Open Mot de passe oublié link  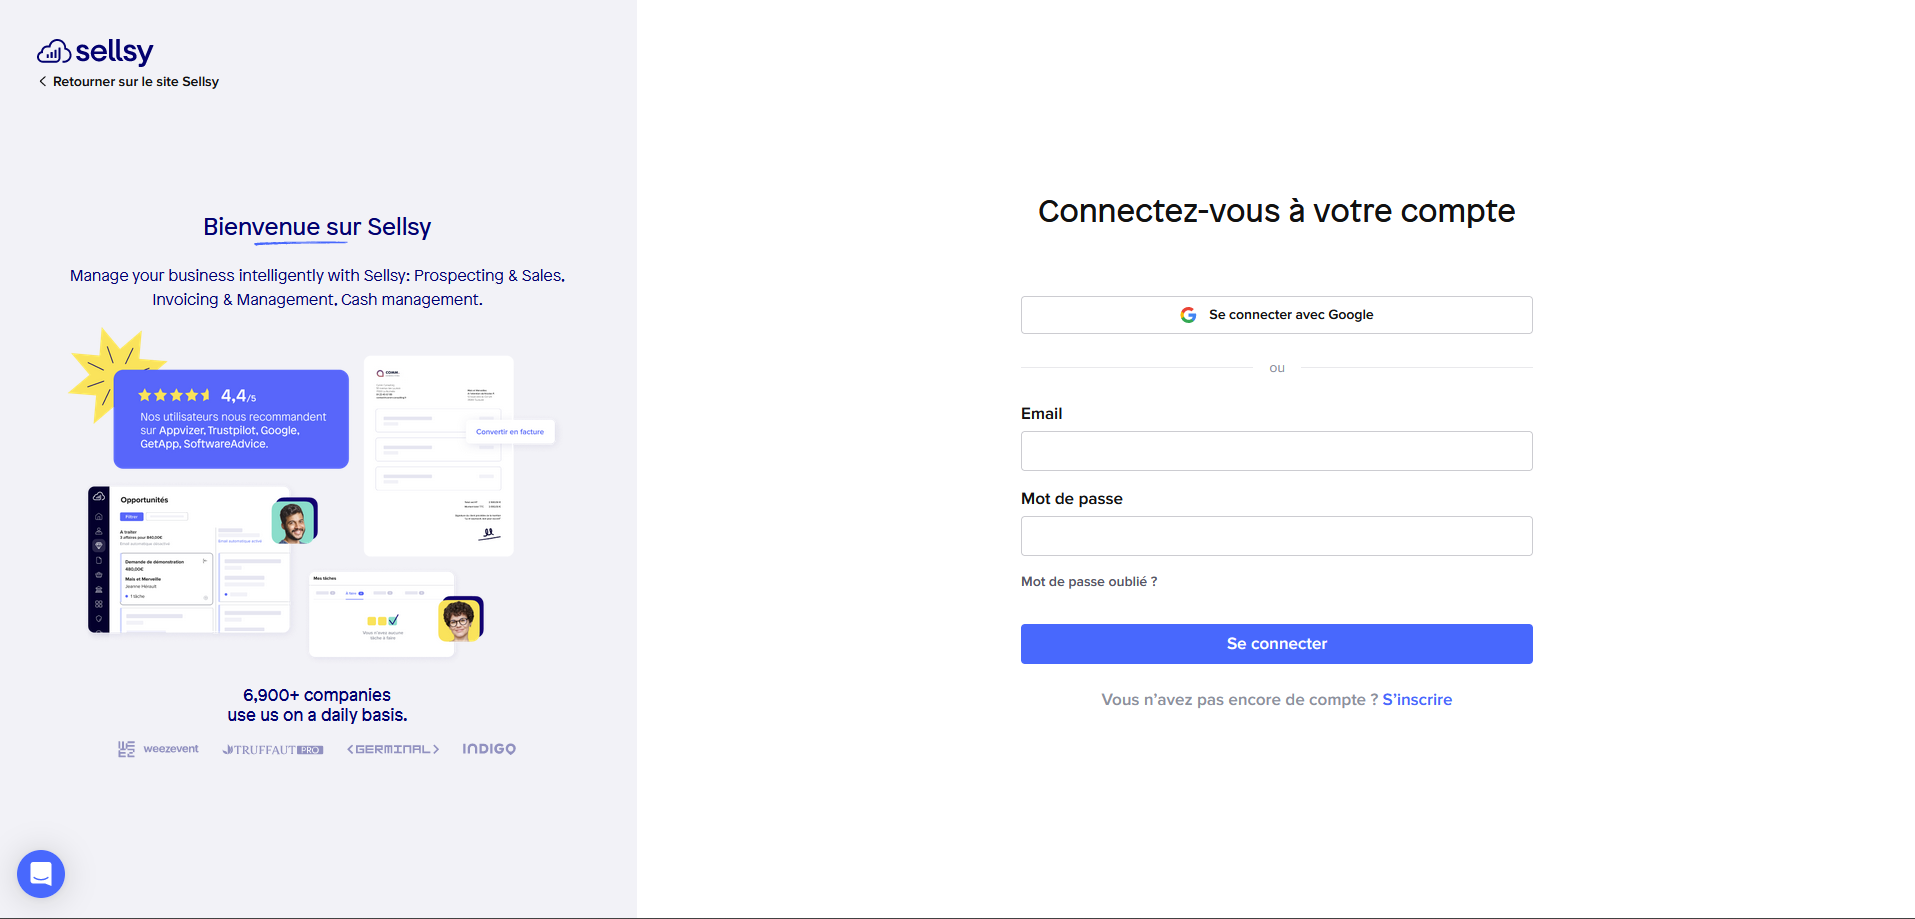tap(1089, 582)
